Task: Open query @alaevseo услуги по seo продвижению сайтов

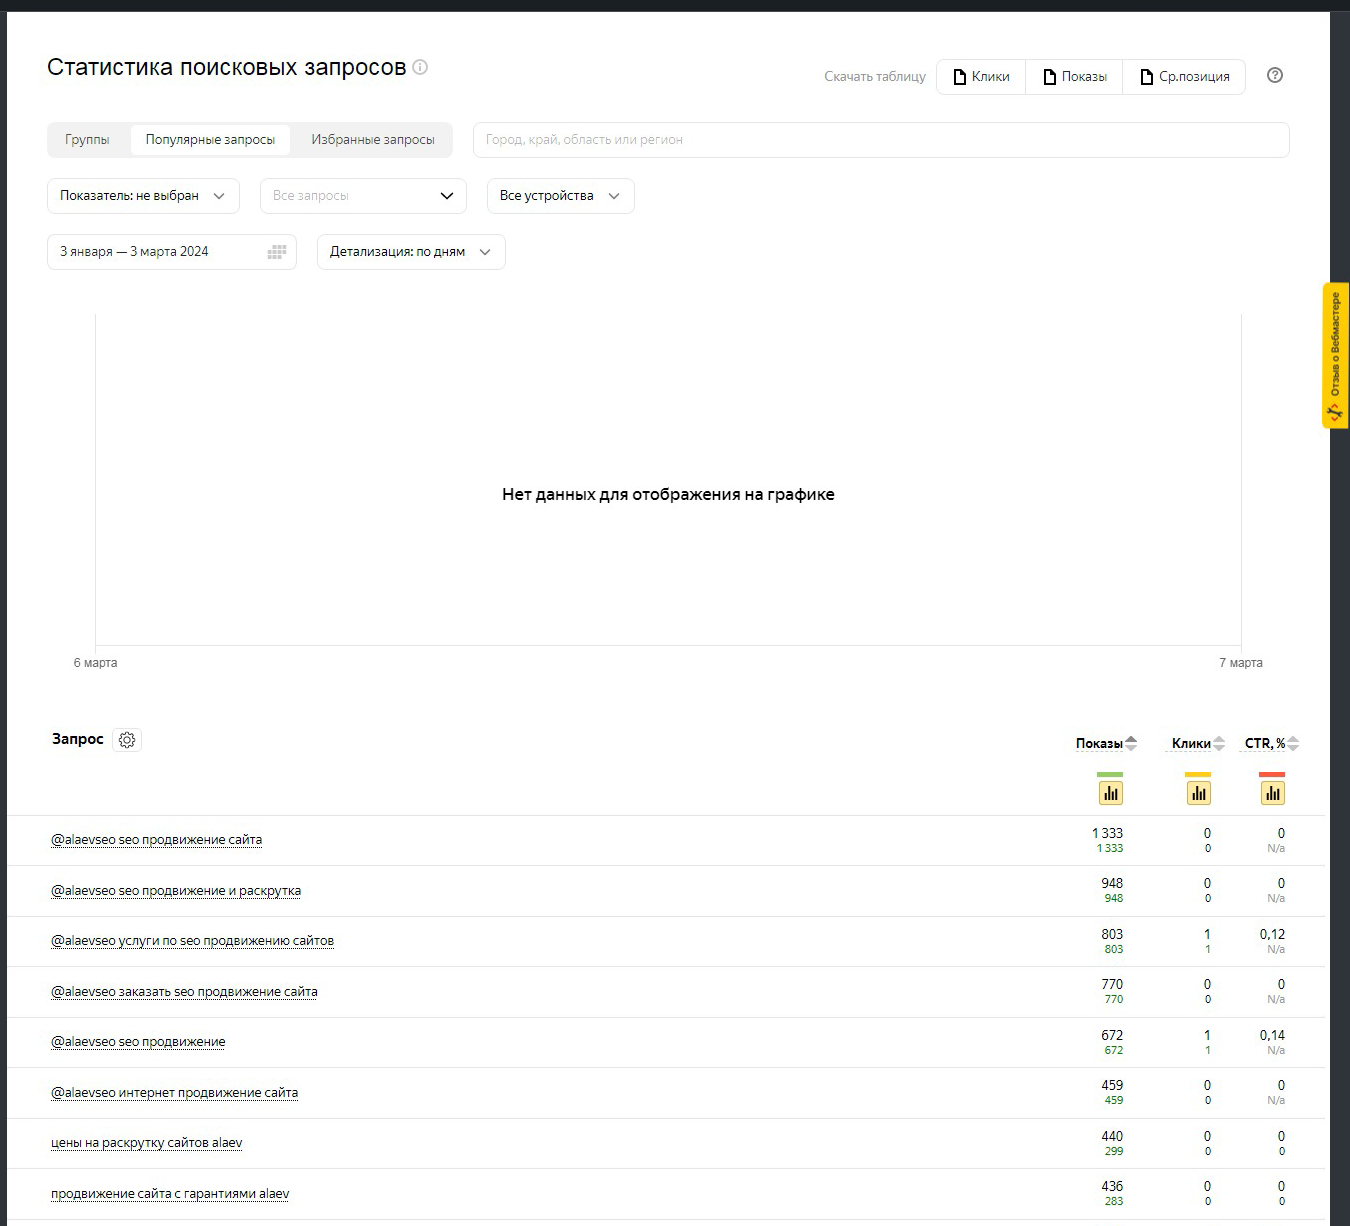Action: tap(192, 941)
